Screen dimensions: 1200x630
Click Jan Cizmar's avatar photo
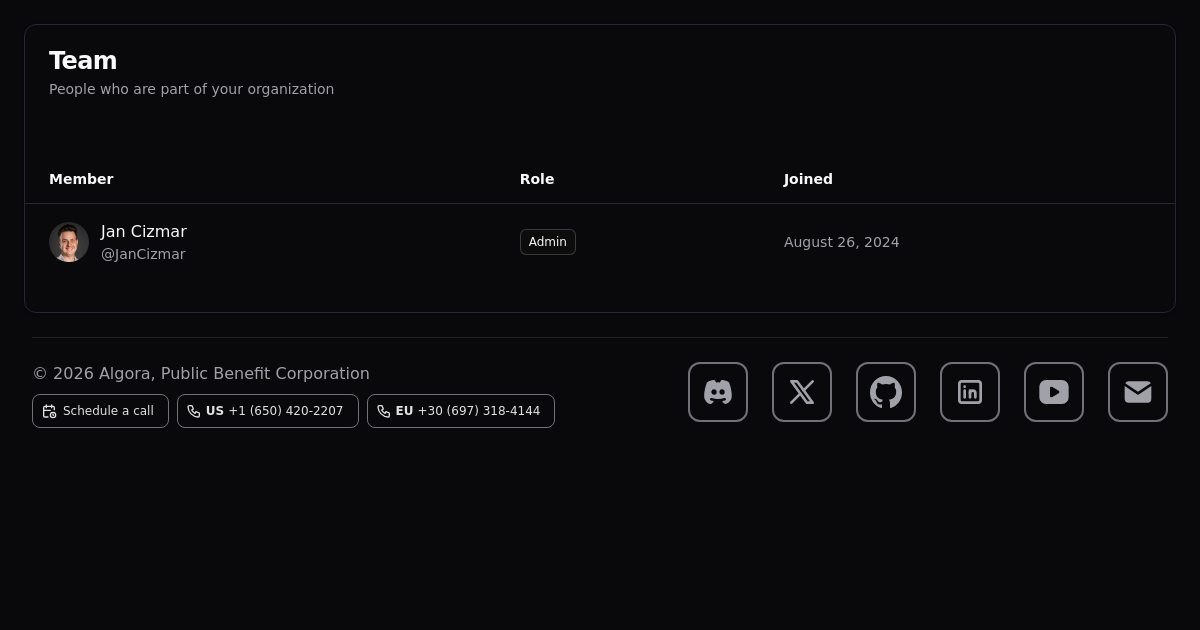pos(69,242)
